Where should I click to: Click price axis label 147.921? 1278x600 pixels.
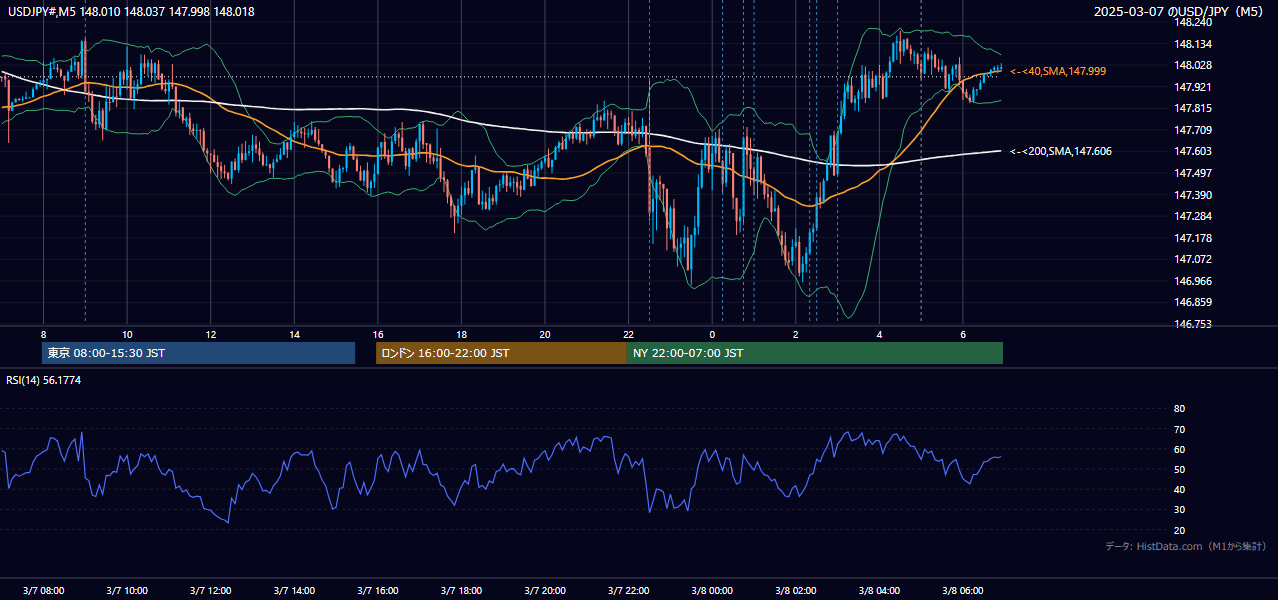pos(1194,87)
